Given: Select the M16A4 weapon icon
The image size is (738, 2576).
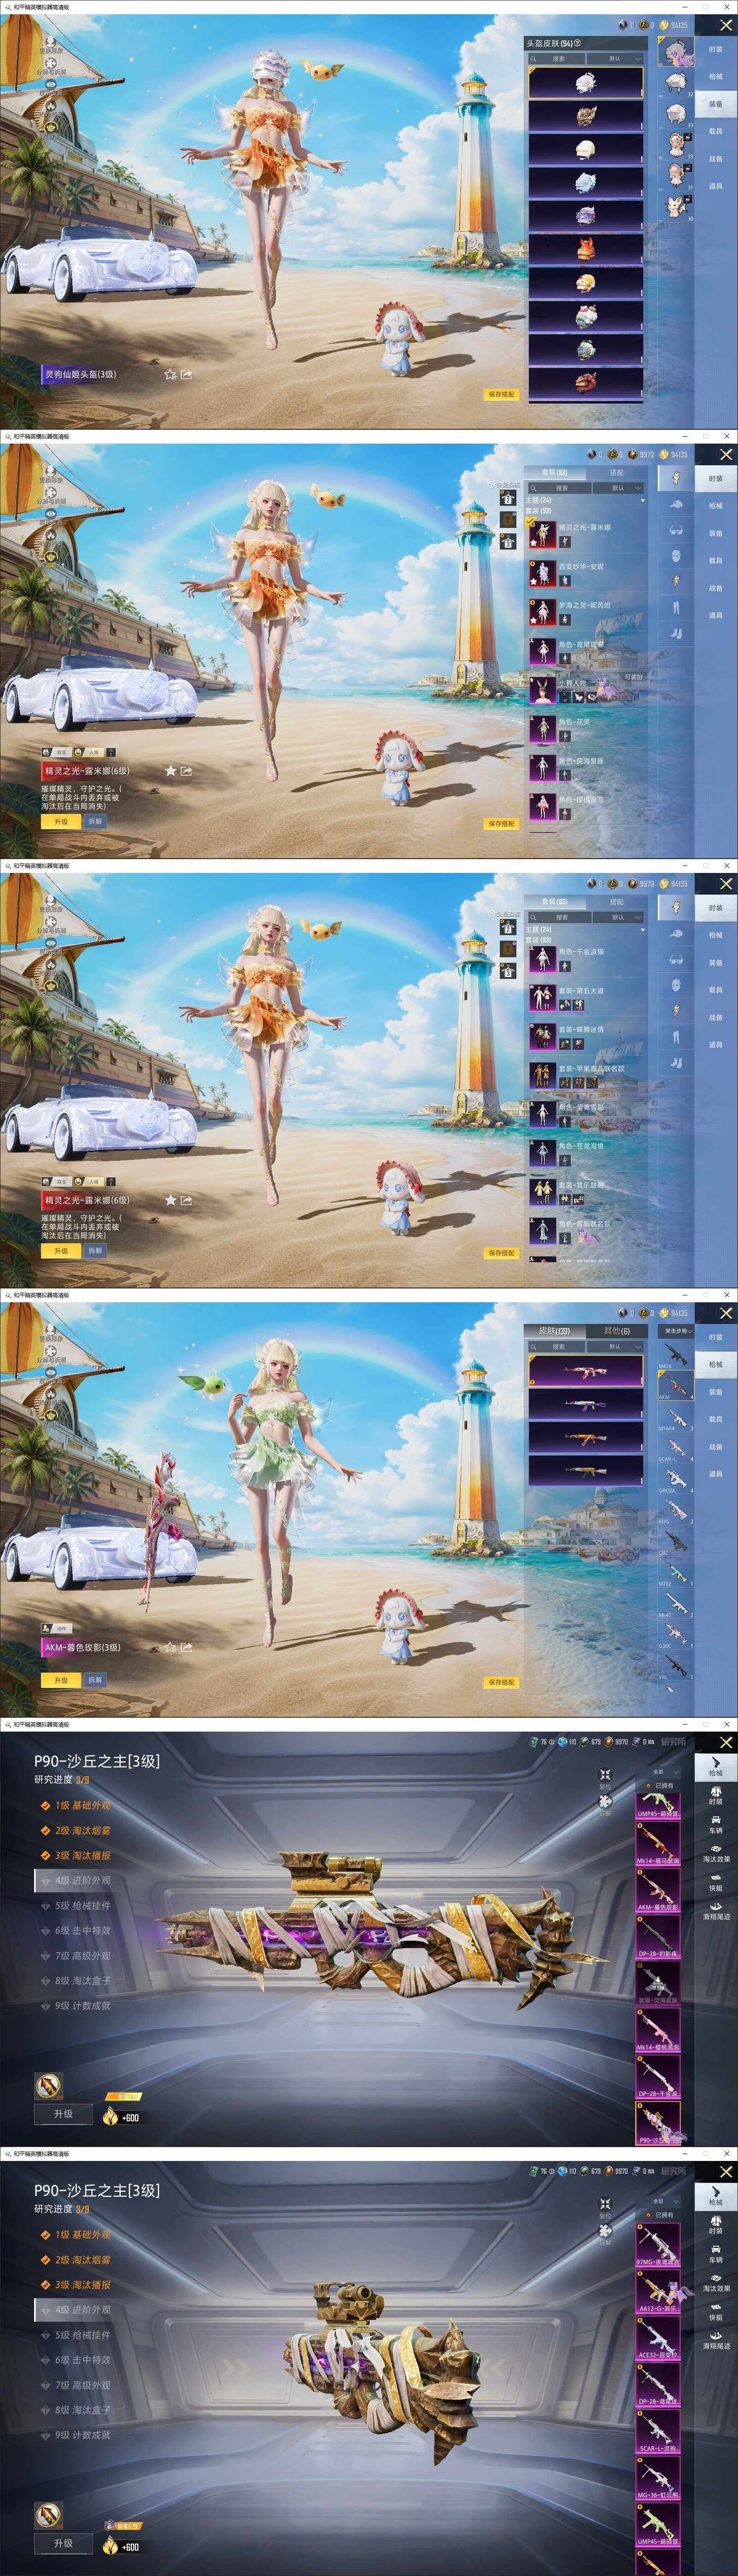Looking at the screenshot, I should 675,1416.
